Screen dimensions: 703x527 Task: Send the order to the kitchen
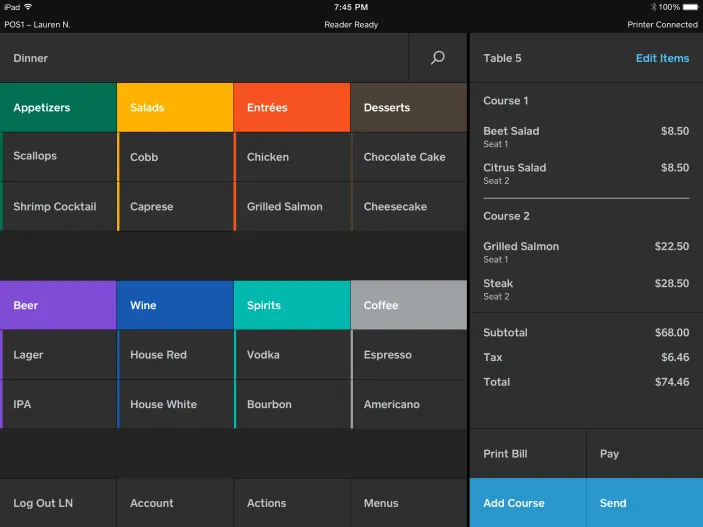pyautogui.click(x=645, y=503)
